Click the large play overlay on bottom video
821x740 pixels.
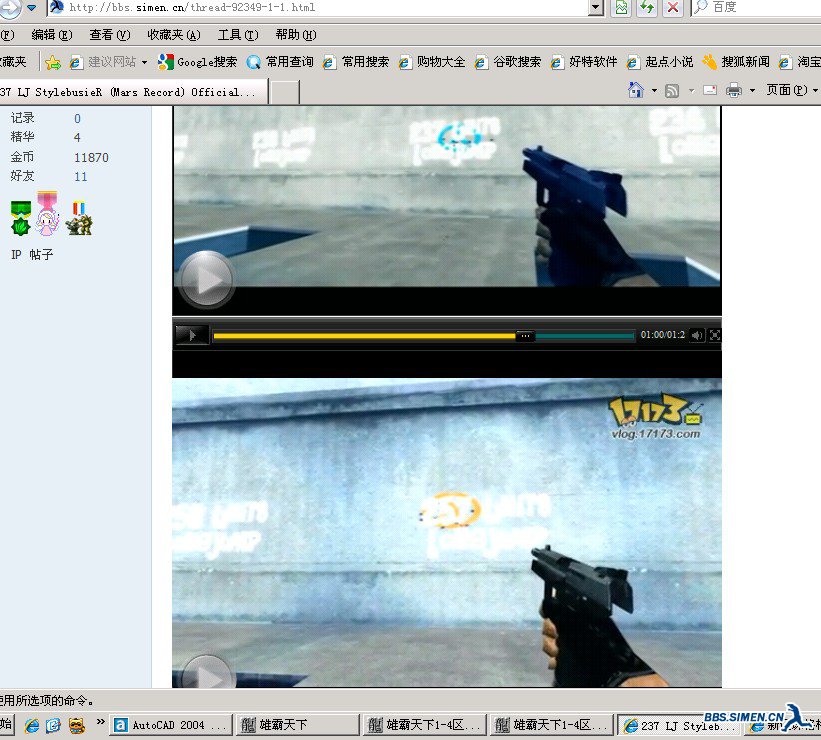click(x=207, y=672)
